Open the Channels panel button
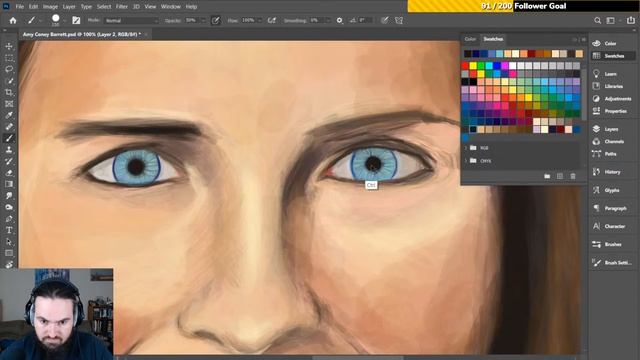640x360 pixels. click(613, 142)
